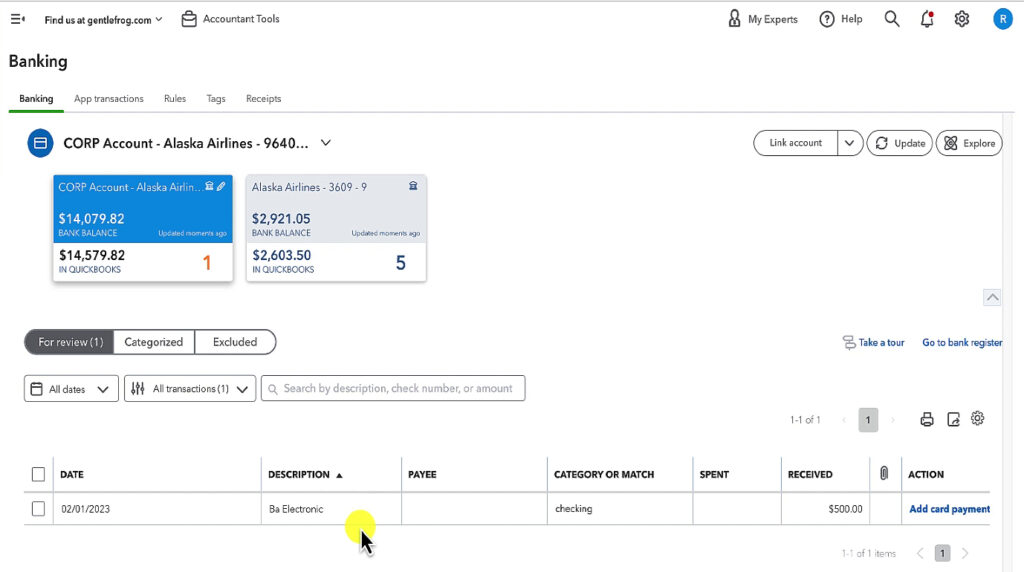Open the notifications bell
1024x572 pixels.
[927, 19]
